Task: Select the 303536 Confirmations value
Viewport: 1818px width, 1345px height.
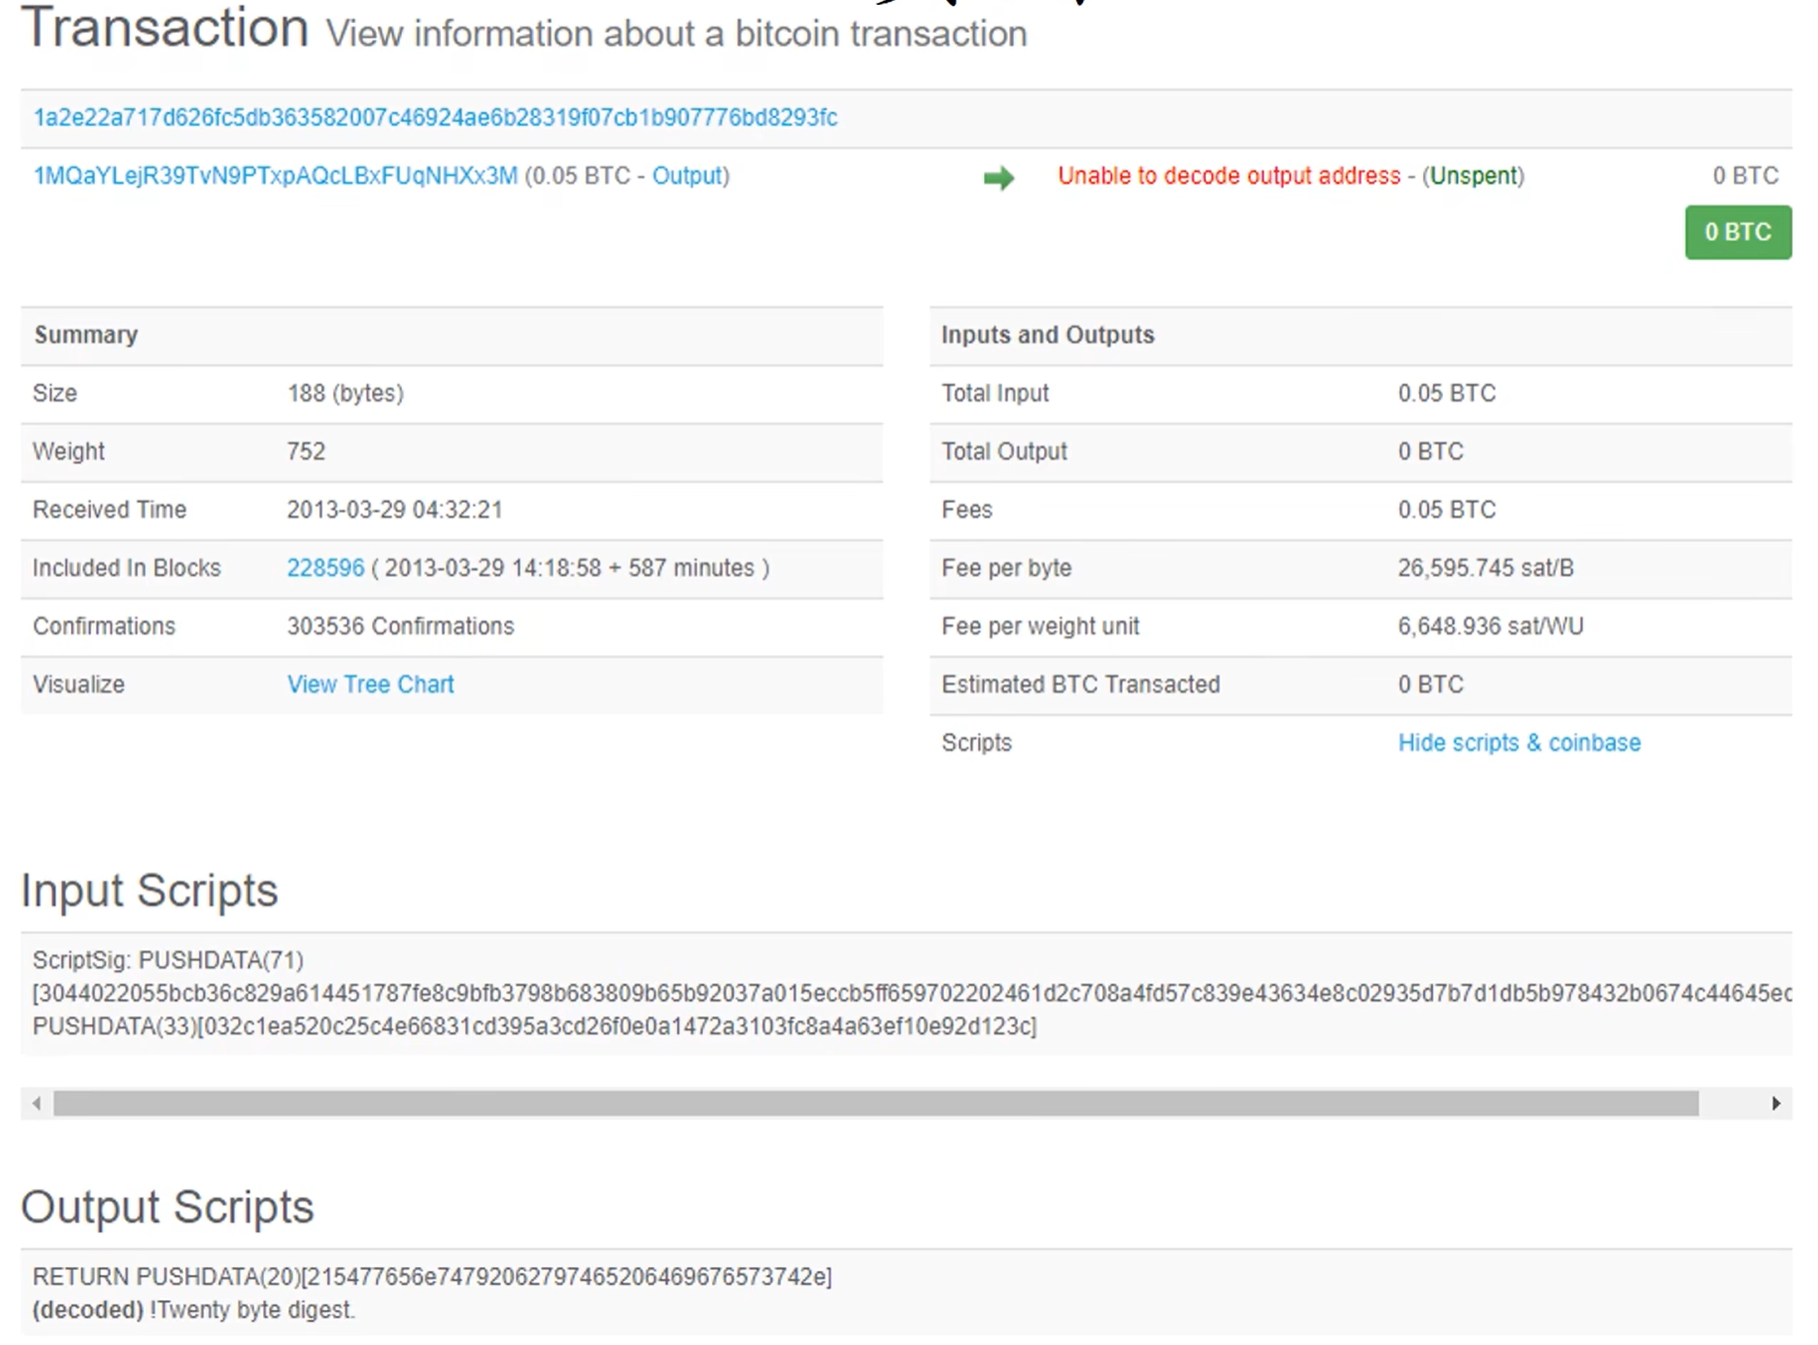Action: click(x=401, y=626)
